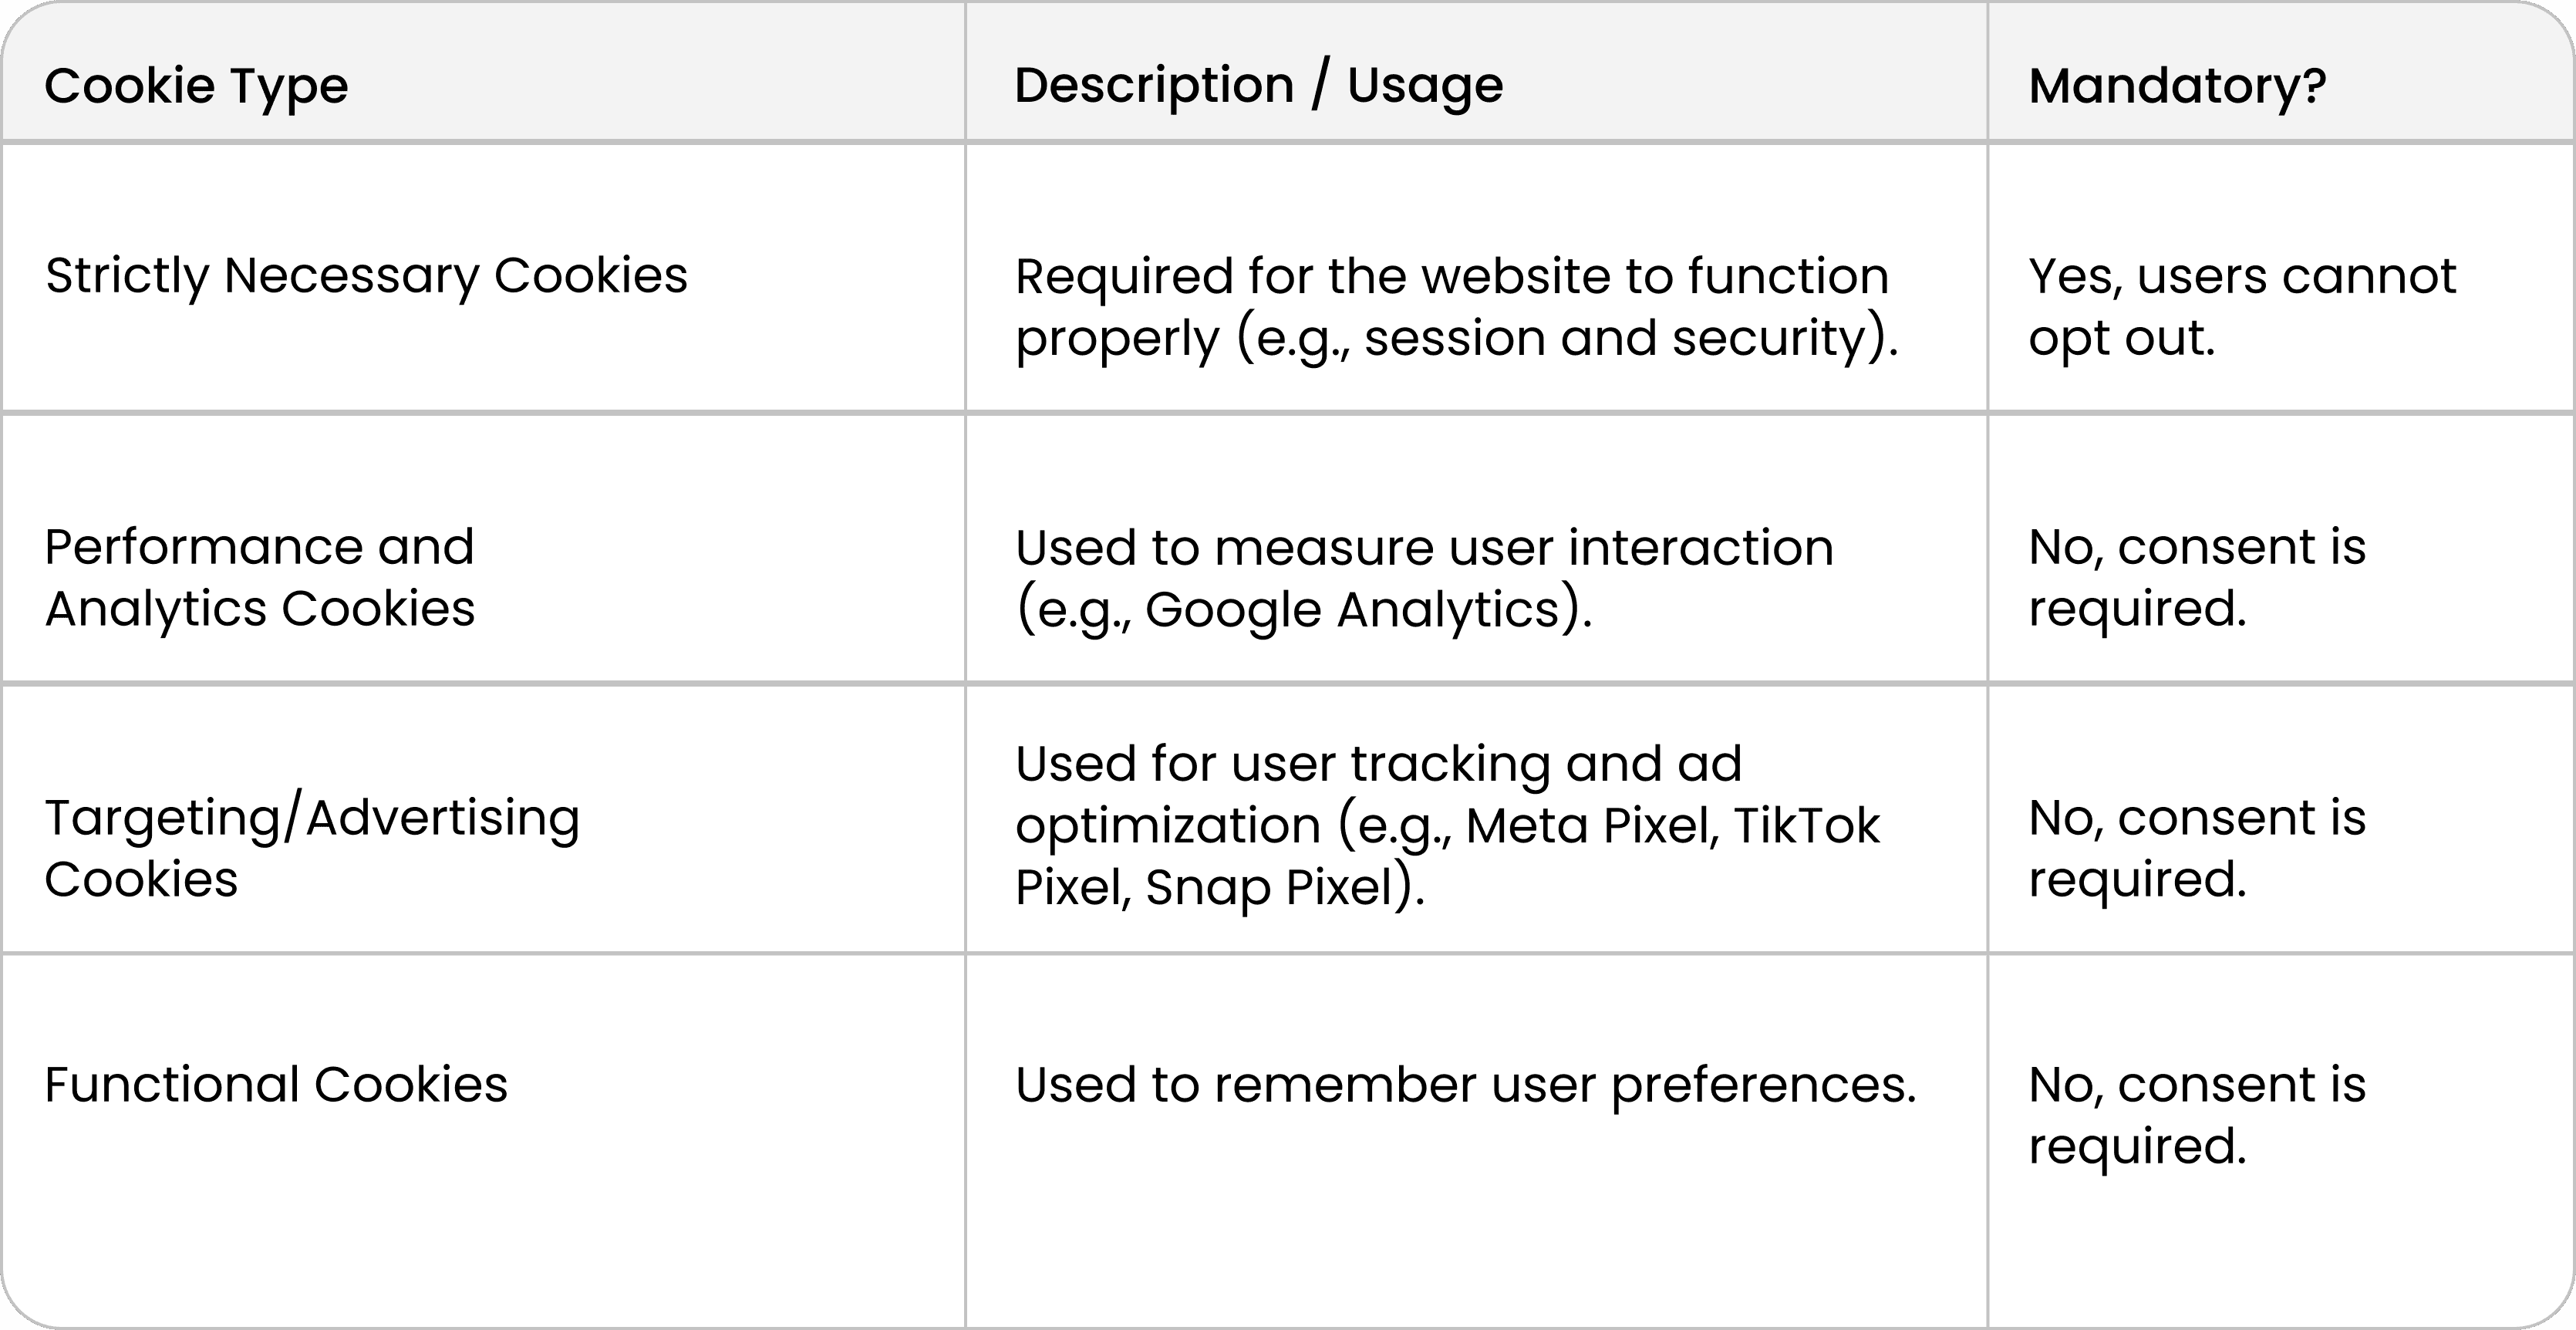The image size is (2576, 1330).
Task: Click the Cookie Type column header
Action: (x=196, y=85)
